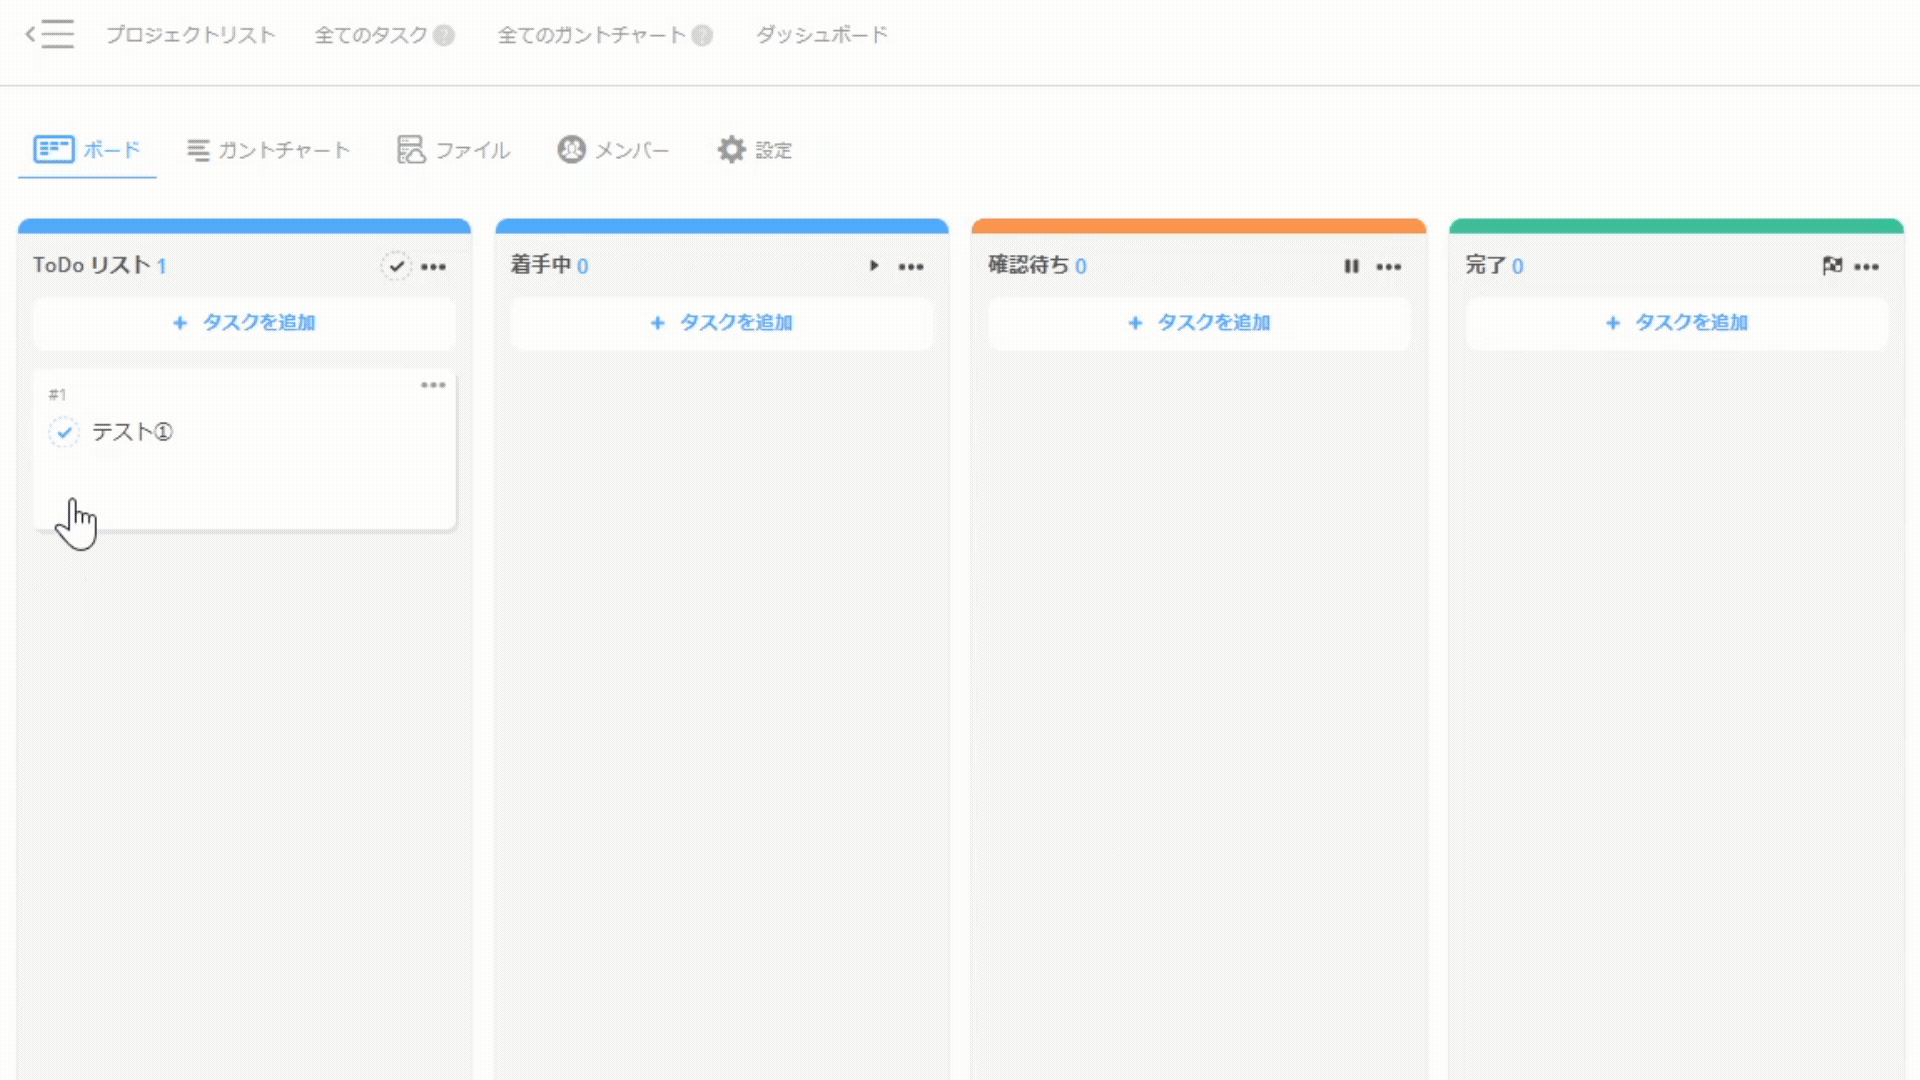Viewport: 1920px width, 1080px height.
Task: Click タスクを追加 in the 確認待ち column
Action: tap(1199, 323)
